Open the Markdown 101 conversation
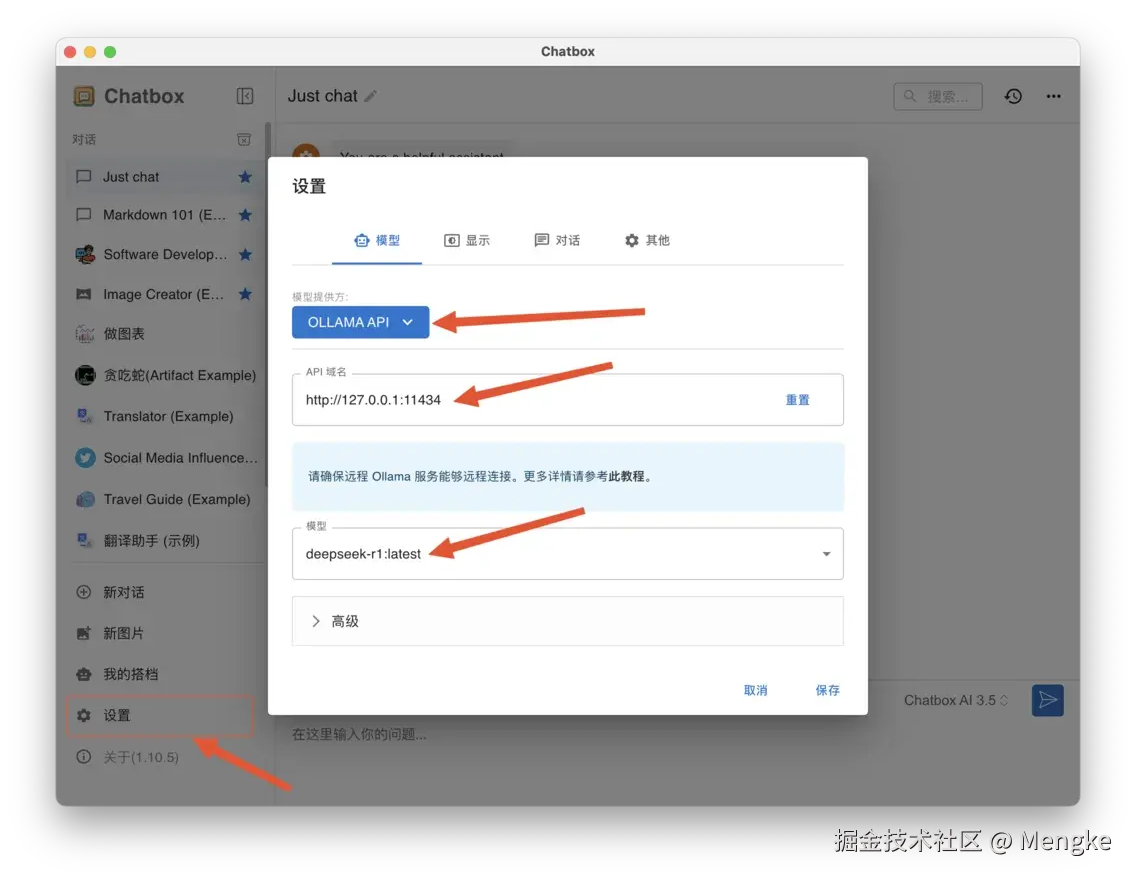1136x880 pixels. point(164,214)
